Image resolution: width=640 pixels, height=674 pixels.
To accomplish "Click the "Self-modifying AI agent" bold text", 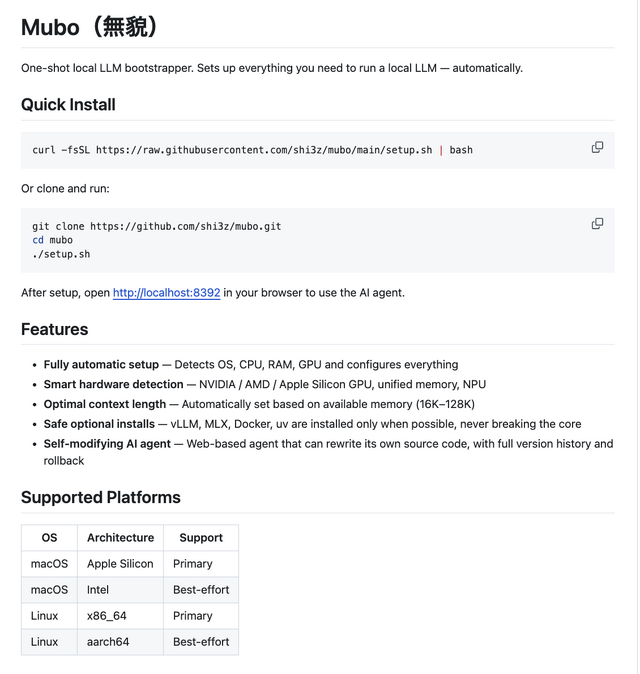I will tap(107, 443).
